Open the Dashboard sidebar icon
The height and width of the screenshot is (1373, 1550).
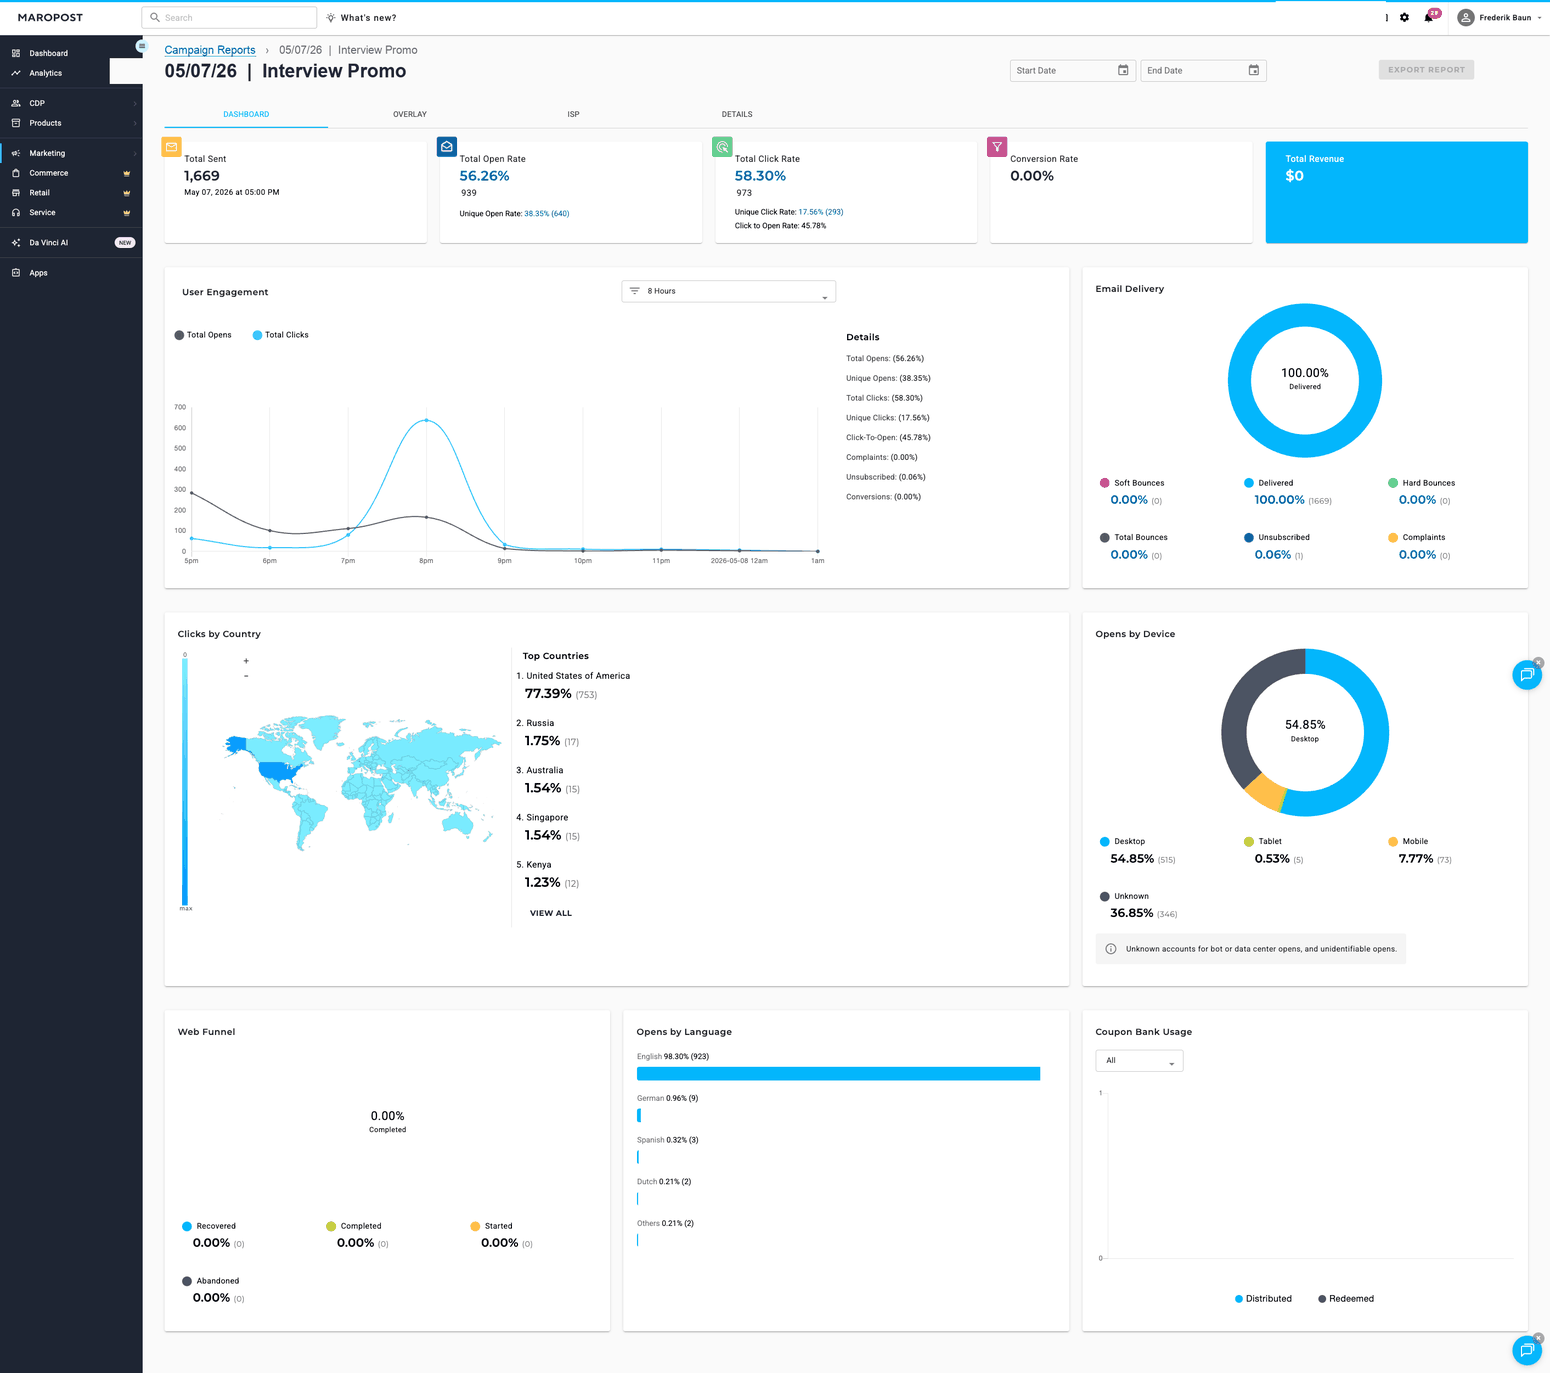click(16, 53)
